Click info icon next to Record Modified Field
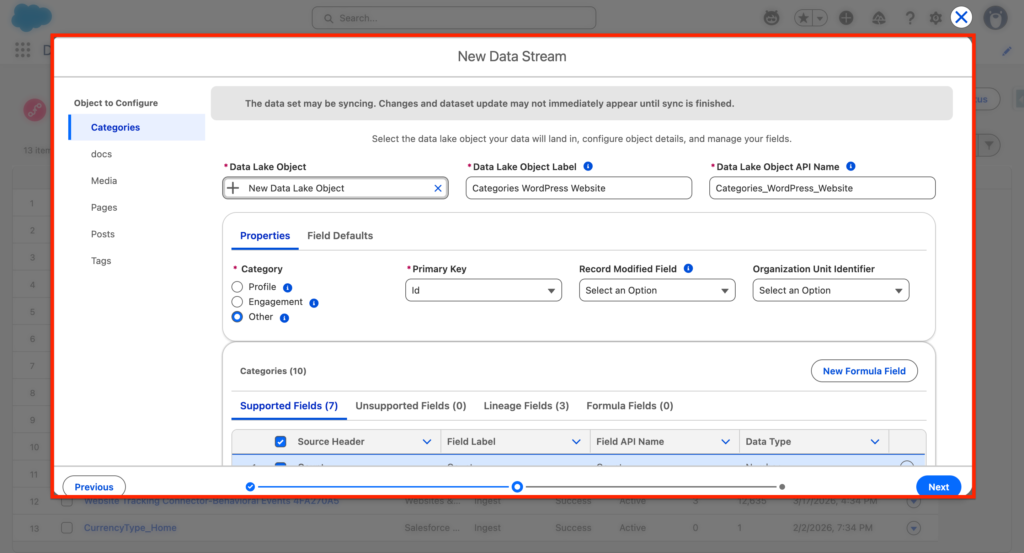This screenshot has width=1024, height=553. coord(688,269)
